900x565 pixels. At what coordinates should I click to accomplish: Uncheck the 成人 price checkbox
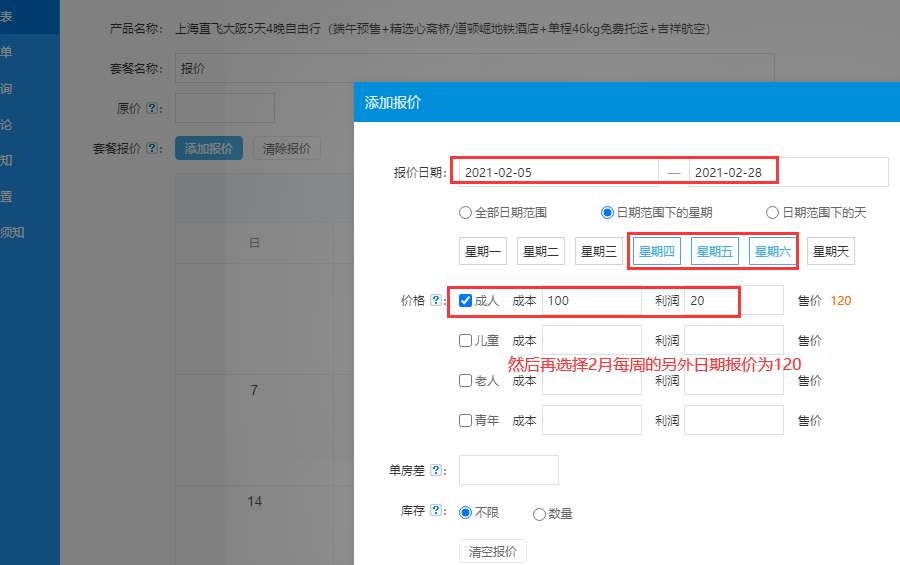(x=466, y=301)
